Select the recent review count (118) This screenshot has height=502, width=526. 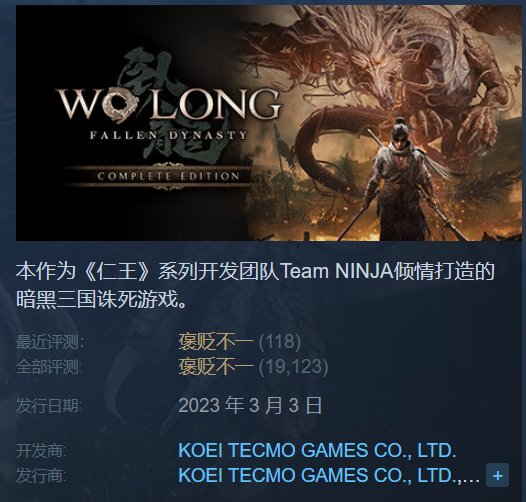coord(280,341)
